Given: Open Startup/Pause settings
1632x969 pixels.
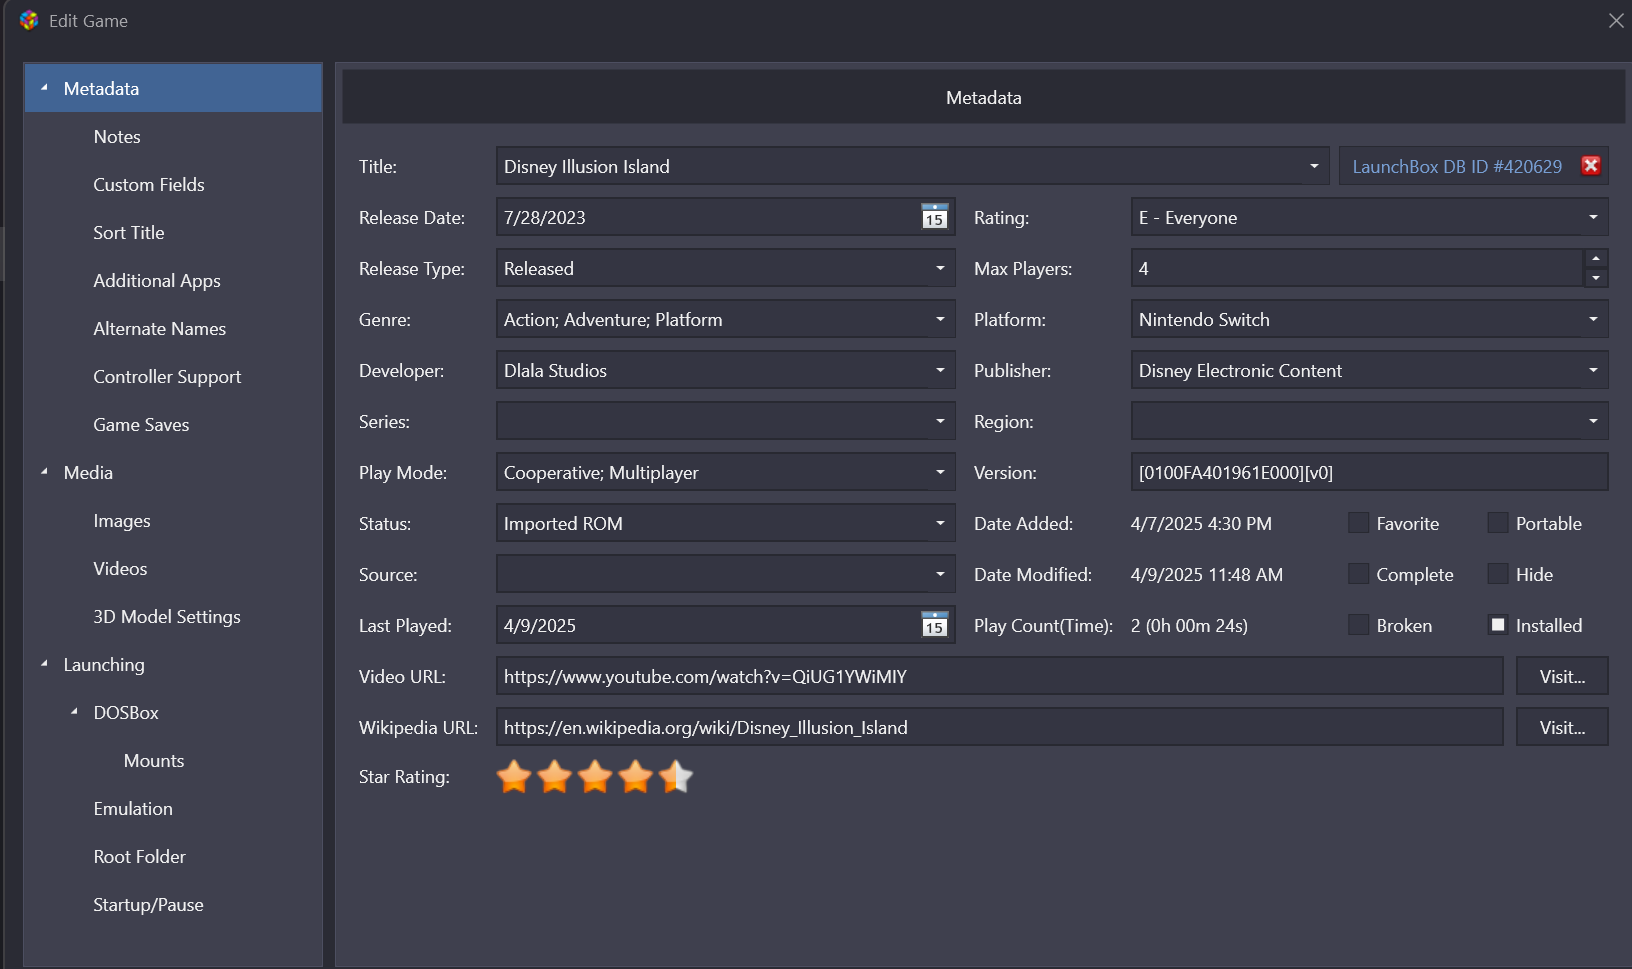Looking at the screenshot, I should pos(148,904).
